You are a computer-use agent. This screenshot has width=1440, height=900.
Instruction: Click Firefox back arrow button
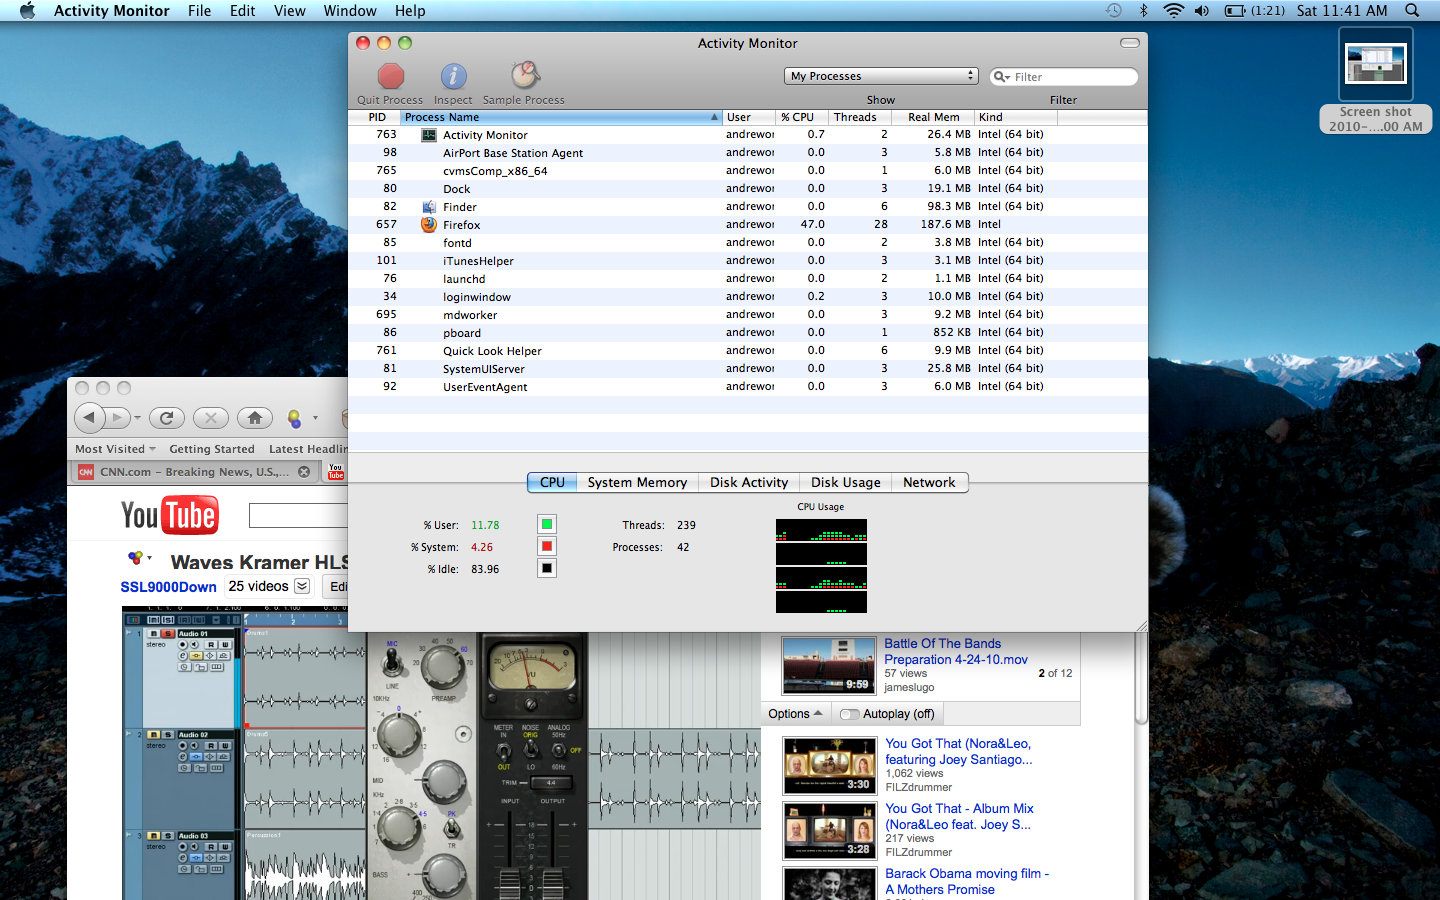[89, 417]
